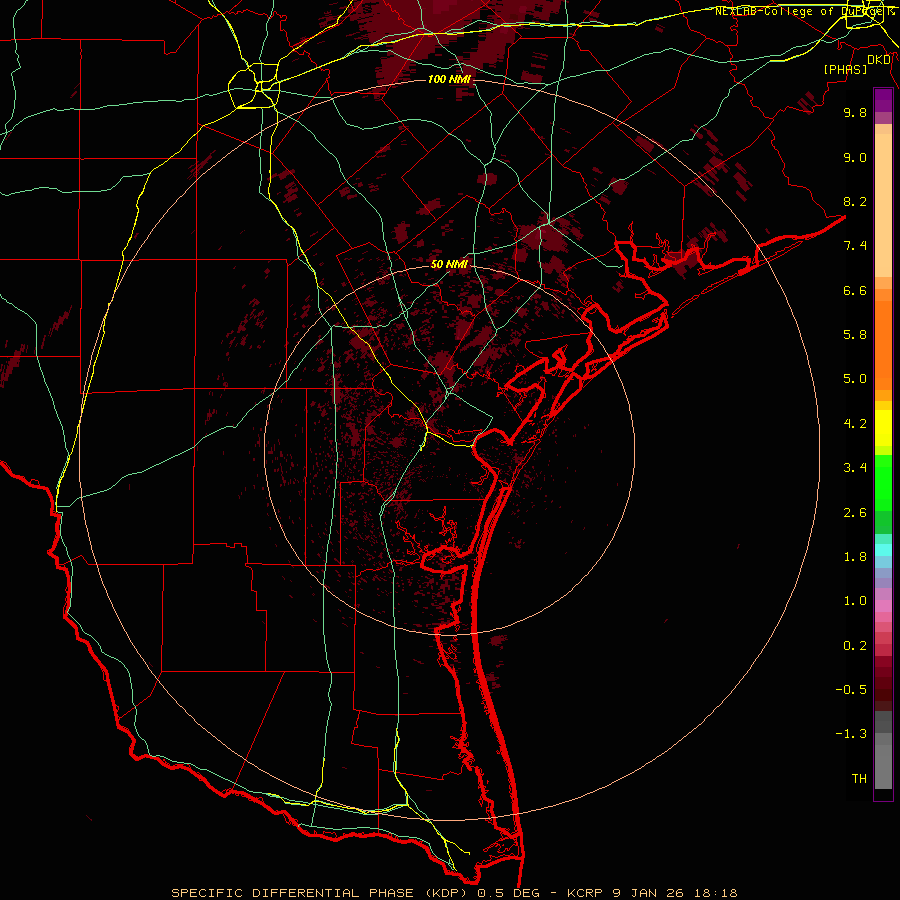Click the 2.6 value on color scale
Viewport: 900px width, 900px height.
pos(855,513)
